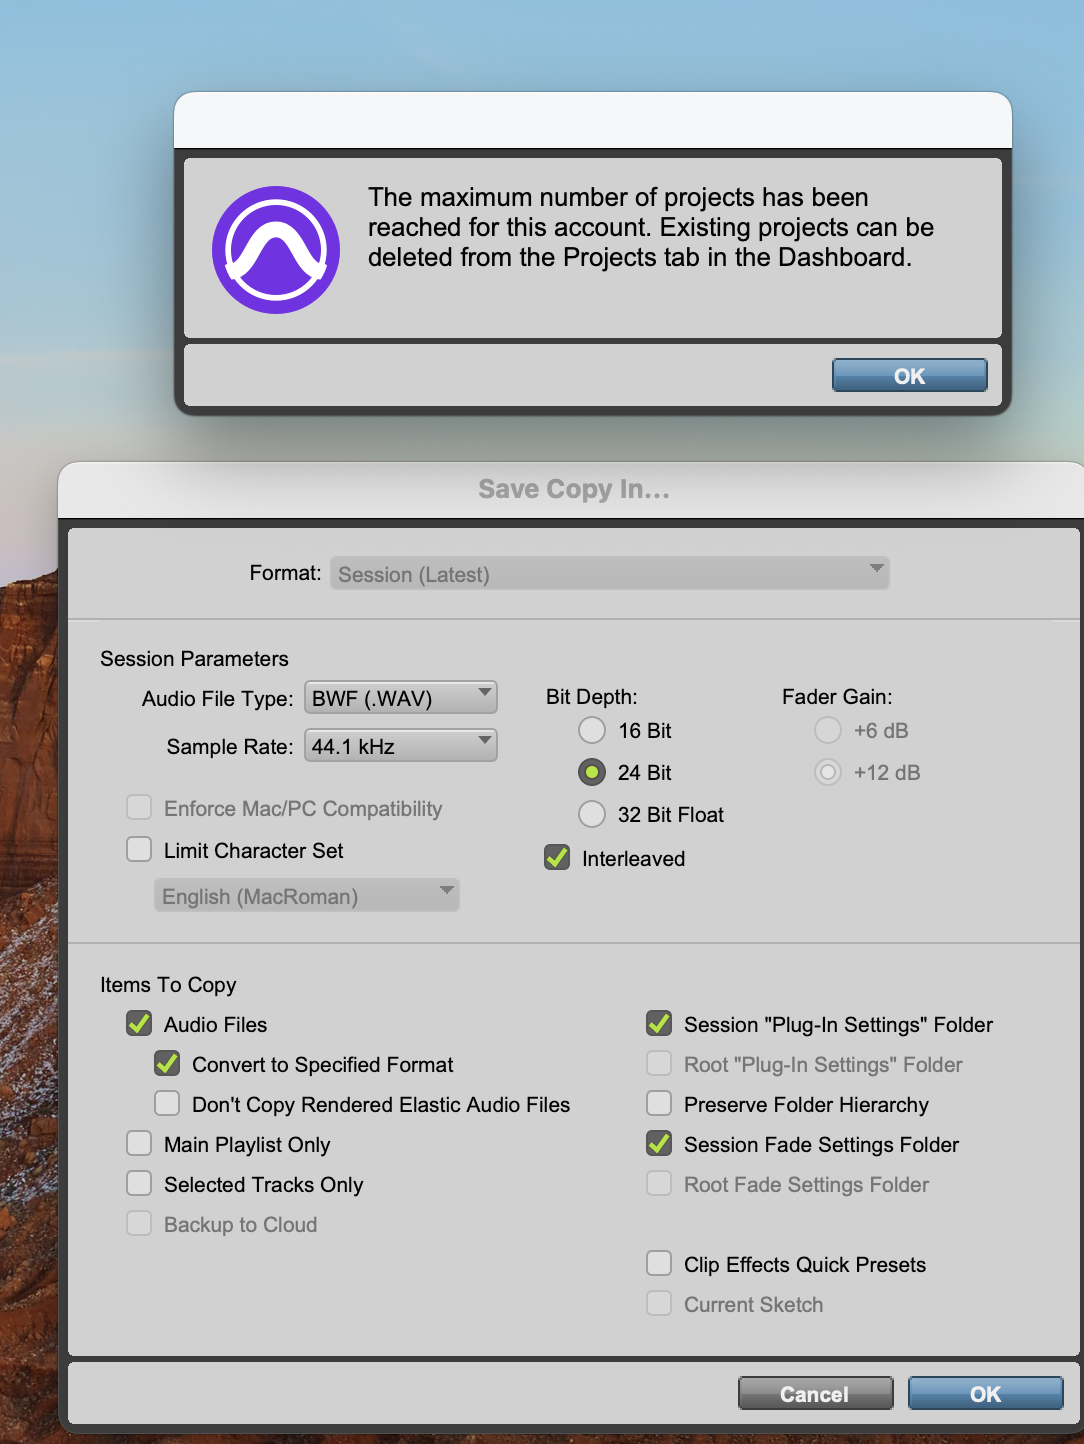Select the 32 Bit Float depth option

pos(592,814)
